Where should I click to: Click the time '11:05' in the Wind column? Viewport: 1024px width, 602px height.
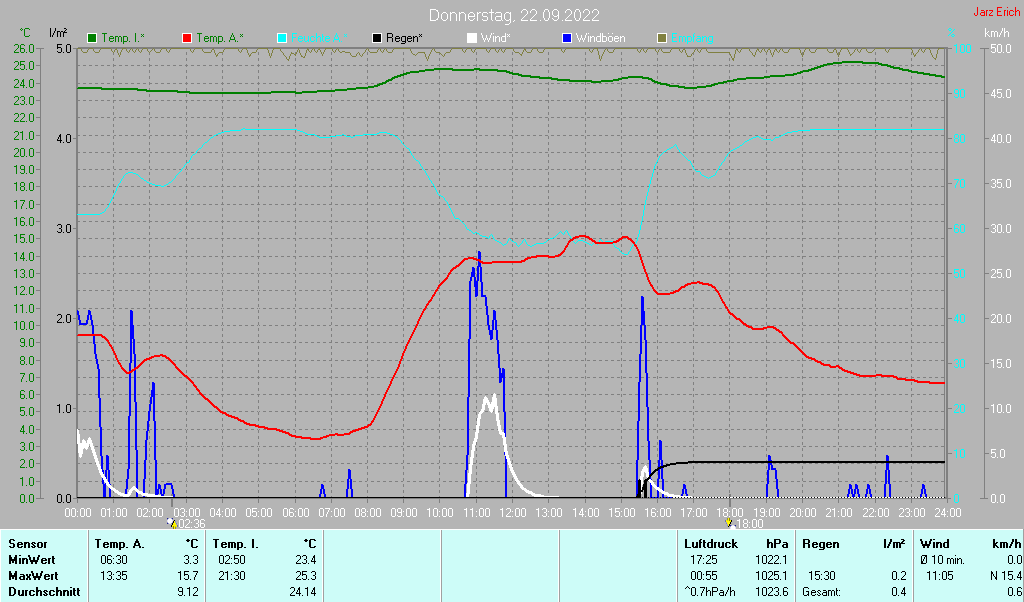click(x=939, y=577)
